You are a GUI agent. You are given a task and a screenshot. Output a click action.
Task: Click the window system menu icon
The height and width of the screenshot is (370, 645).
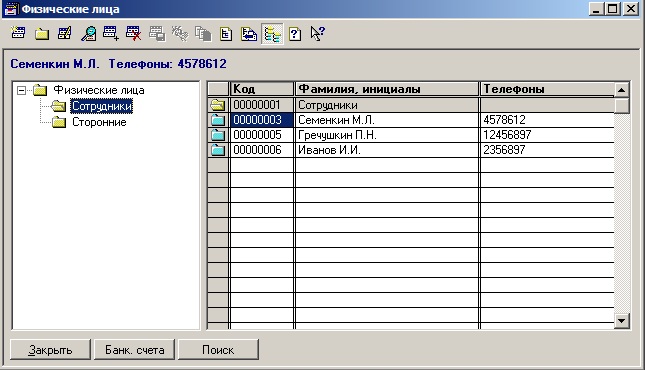click(x=11, y=9)
